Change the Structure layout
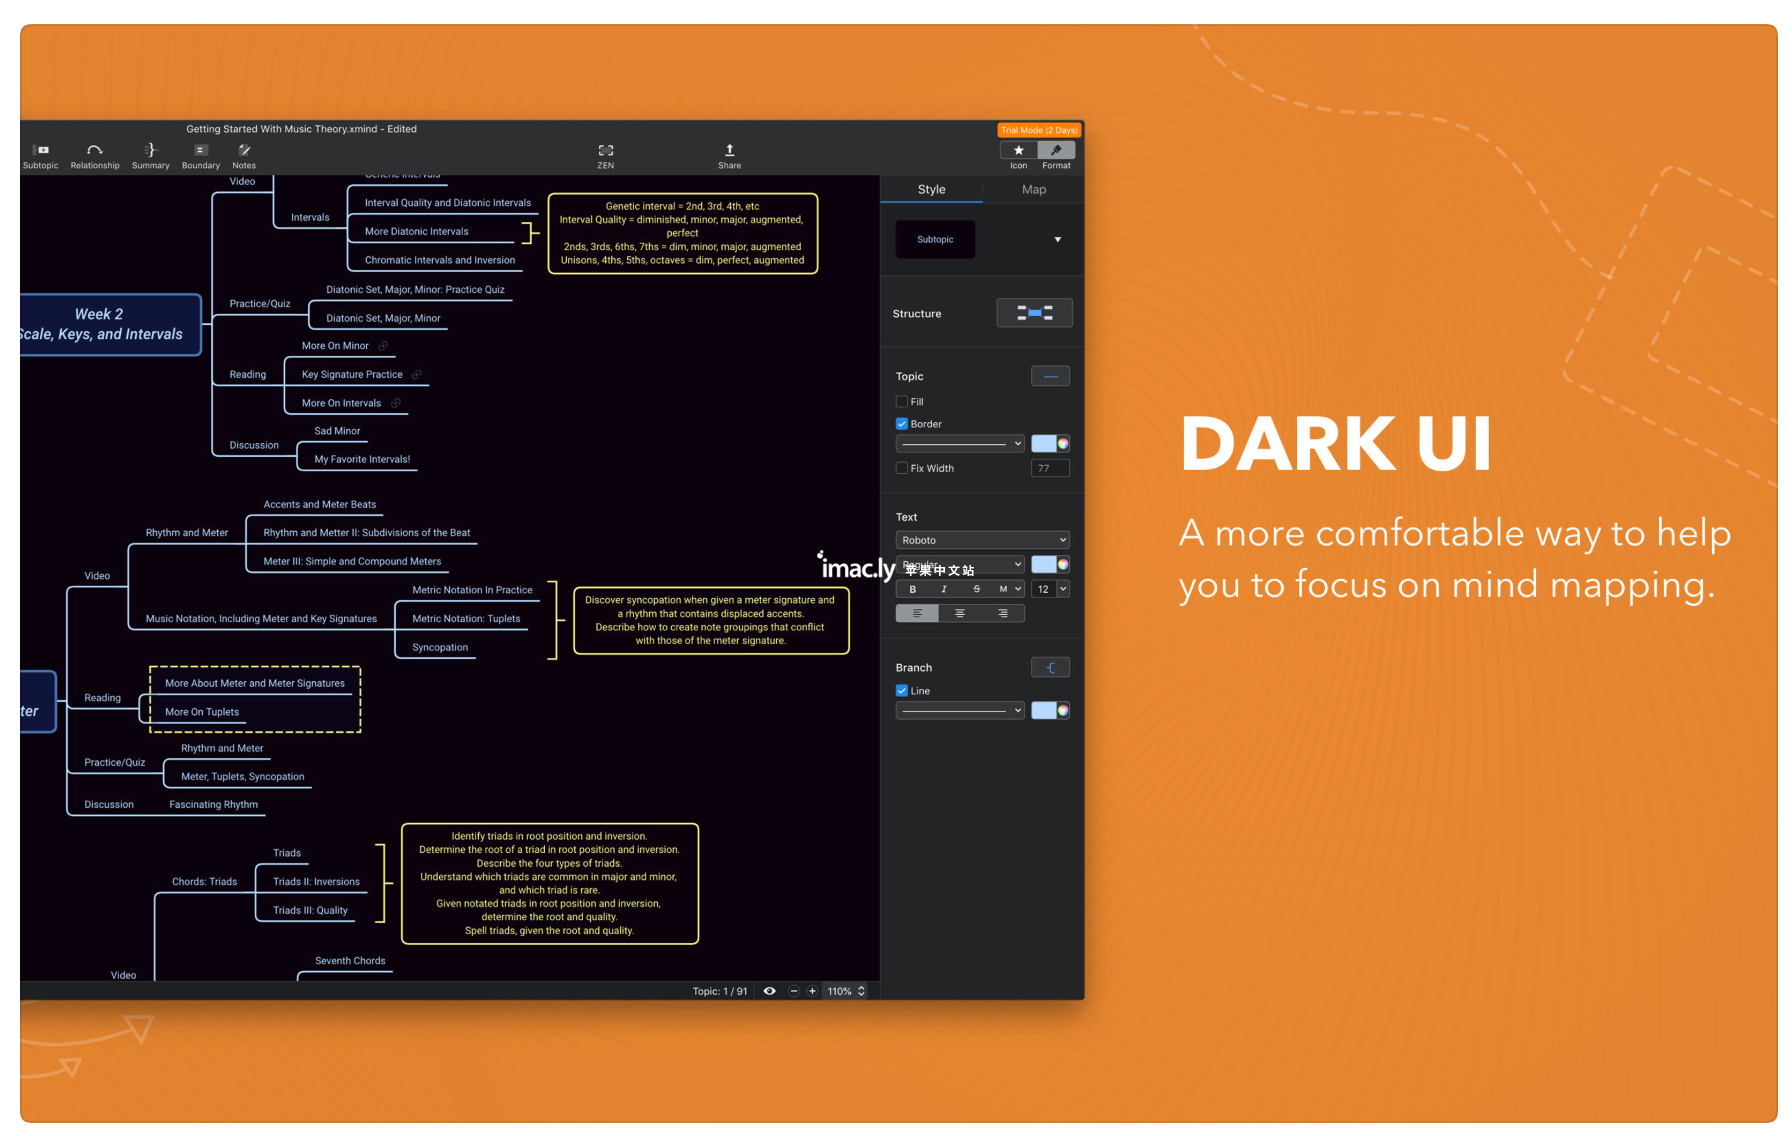 coord(1035,313)
